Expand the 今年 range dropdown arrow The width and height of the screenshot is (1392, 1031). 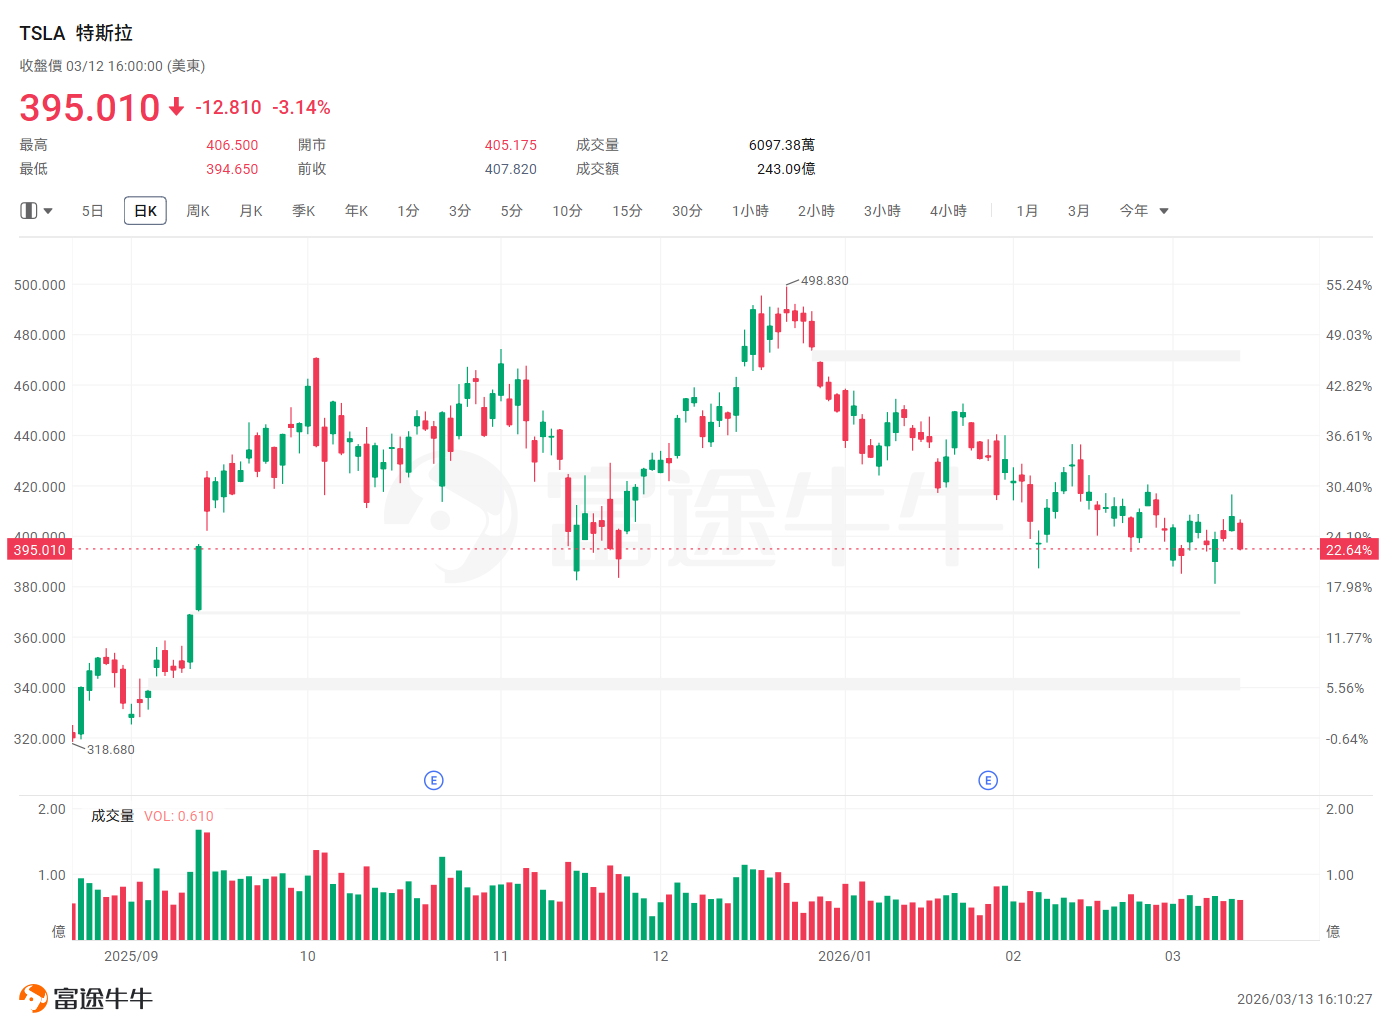point(1164,211)
